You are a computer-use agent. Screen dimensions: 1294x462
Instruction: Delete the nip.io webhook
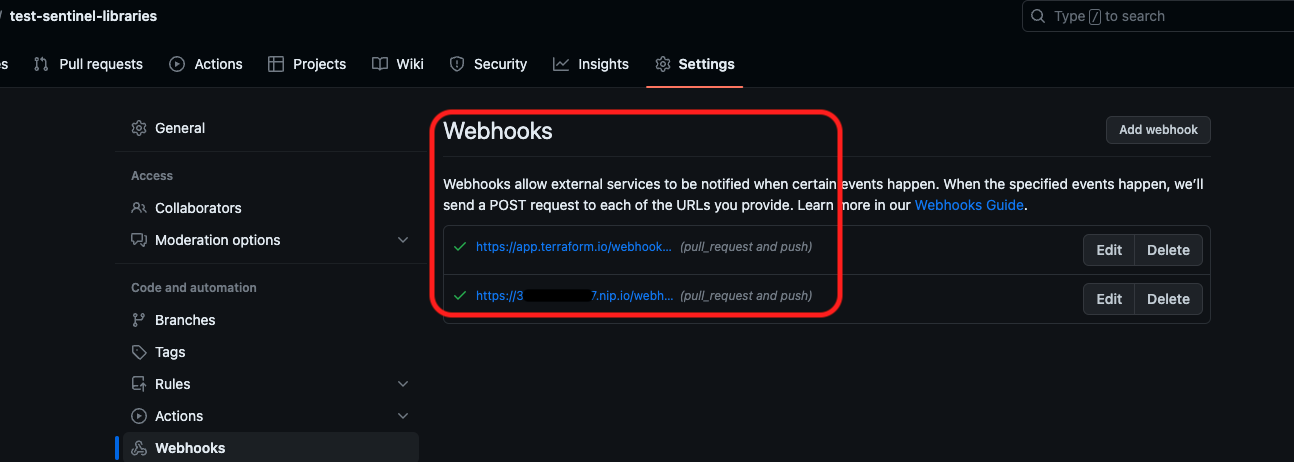coord(1168,299)
